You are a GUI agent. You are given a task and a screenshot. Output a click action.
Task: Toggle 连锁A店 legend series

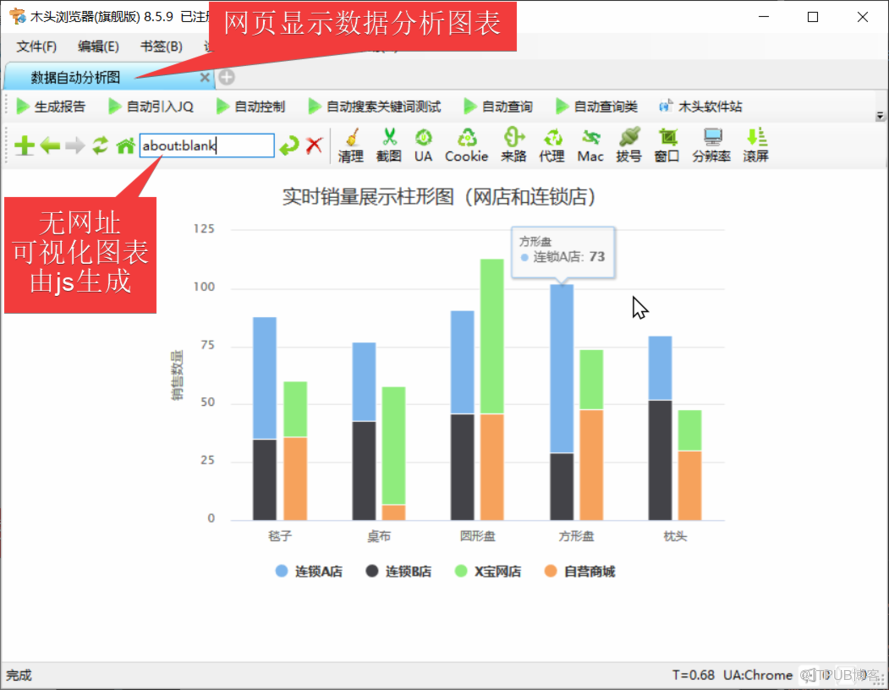pos(309,572)
